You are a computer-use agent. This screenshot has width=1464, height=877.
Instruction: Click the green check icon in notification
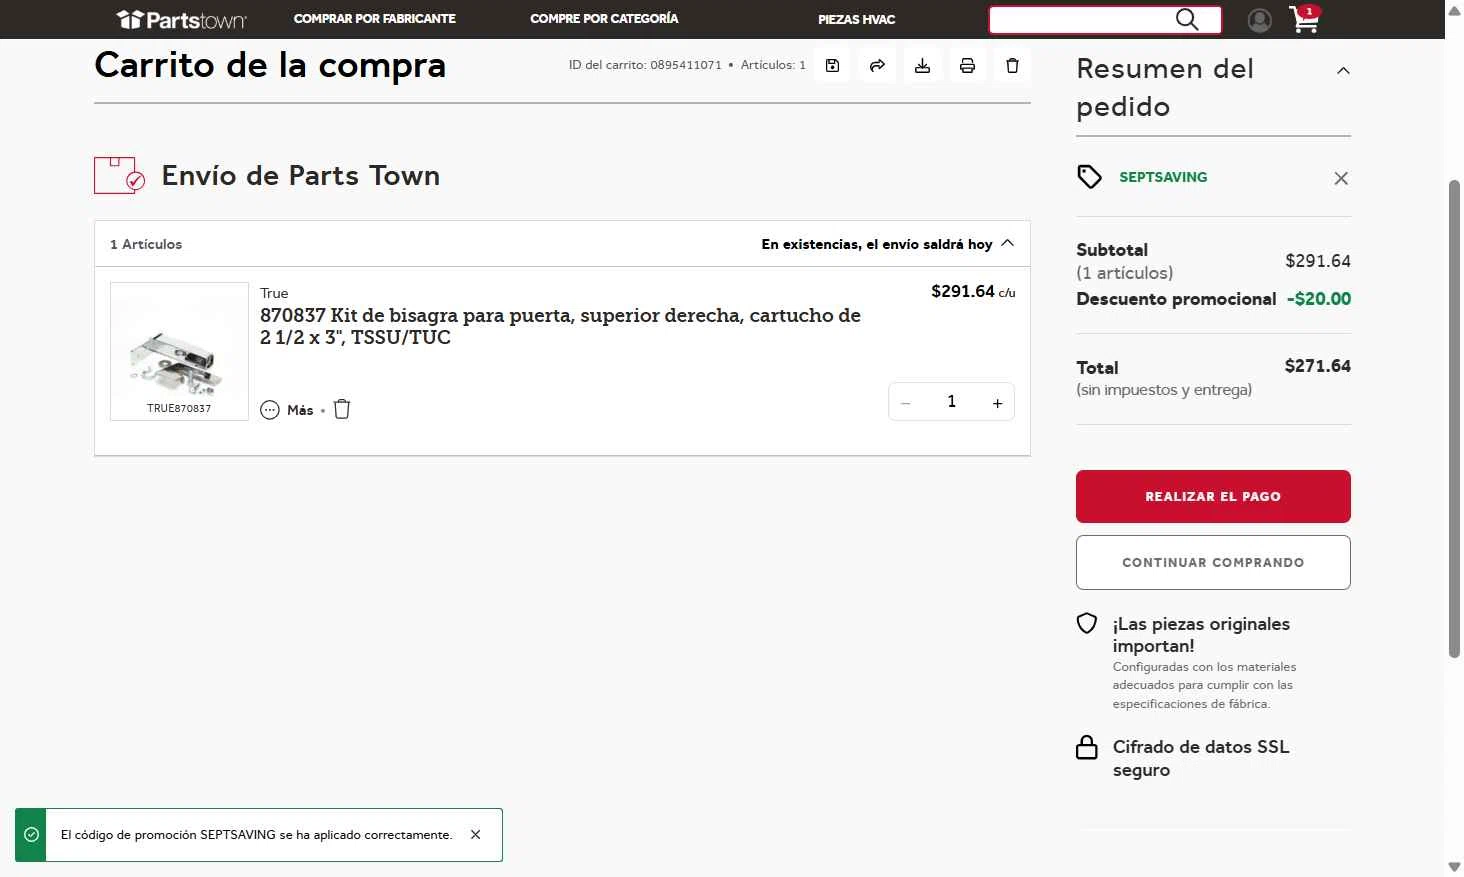pos(32,834)
